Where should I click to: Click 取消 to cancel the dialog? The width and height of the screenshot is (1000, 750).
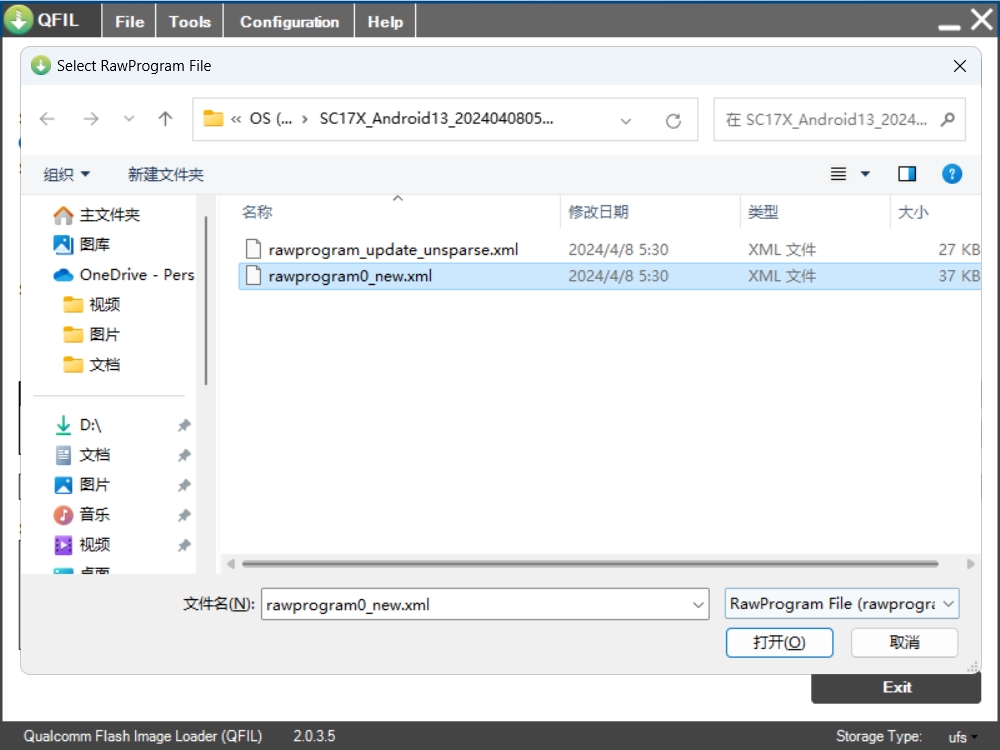[904, 642]
